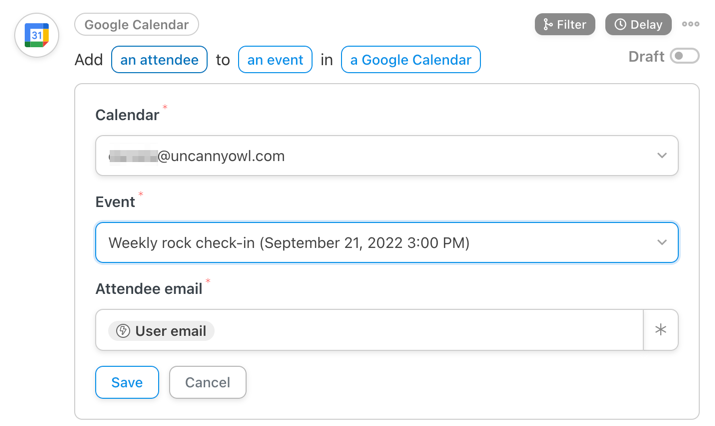Open the three-dot more options menu
The width and height of the screenshot is (715, 426).
click(x=690, y=24)
